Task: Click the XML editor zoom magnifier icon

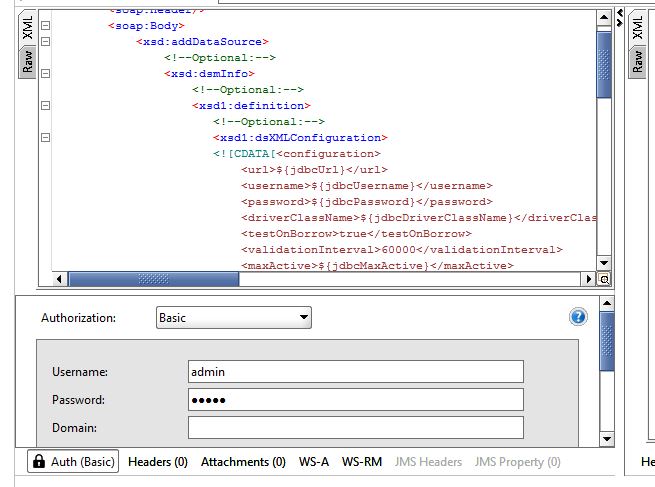Action: point(604,279)
